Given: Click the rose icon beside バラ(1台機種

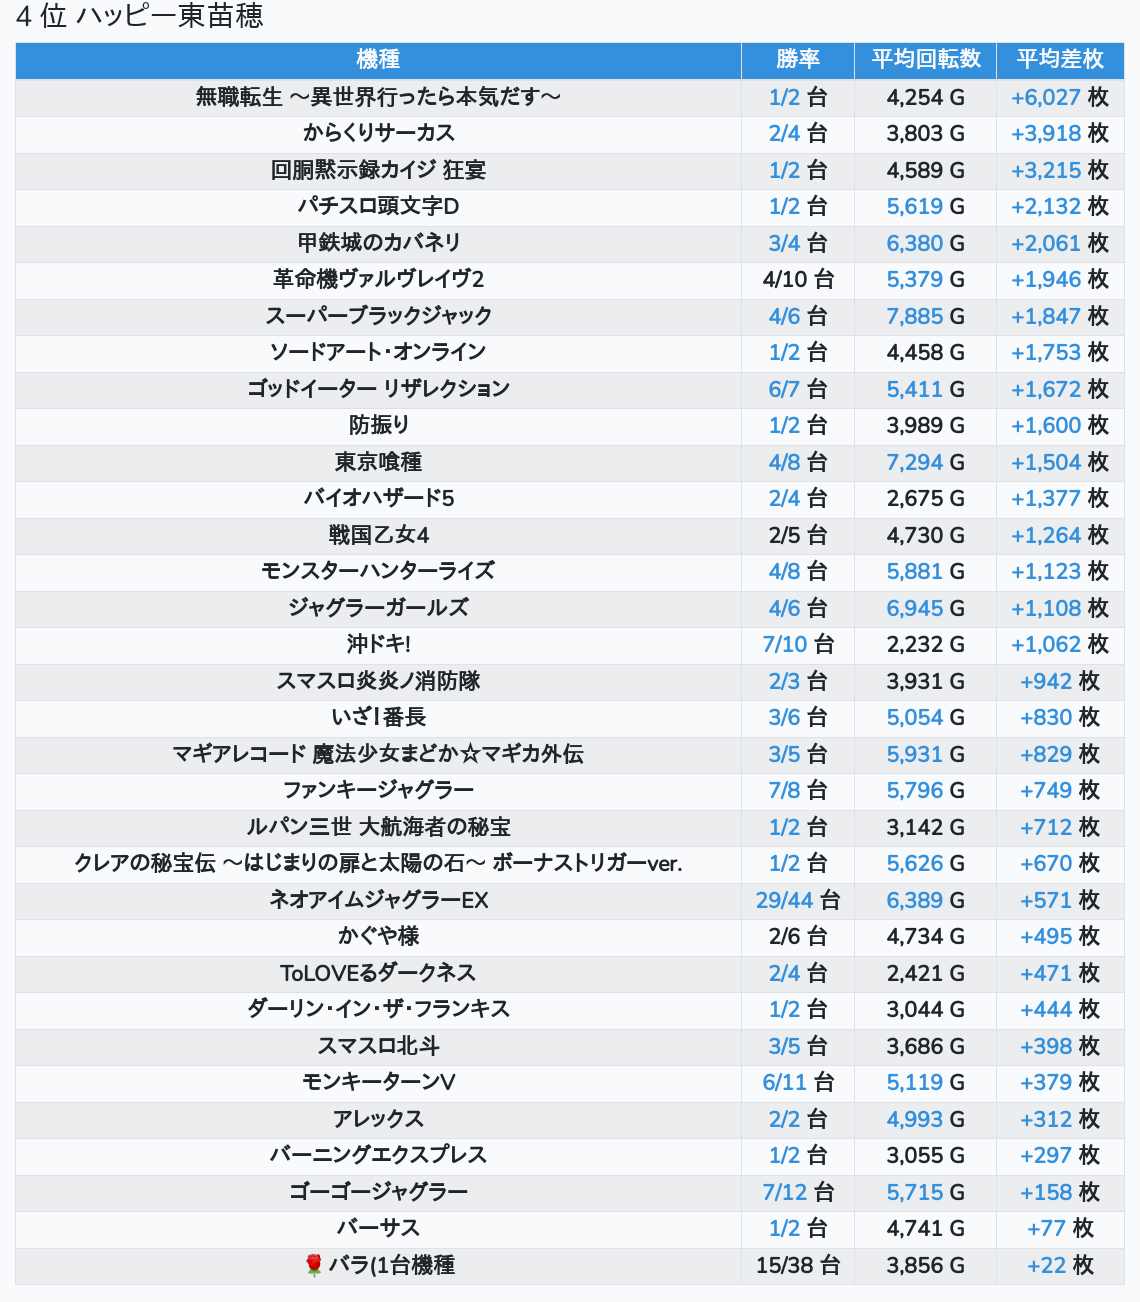Looking at the screenshot, I should [x=314, y=1265].
